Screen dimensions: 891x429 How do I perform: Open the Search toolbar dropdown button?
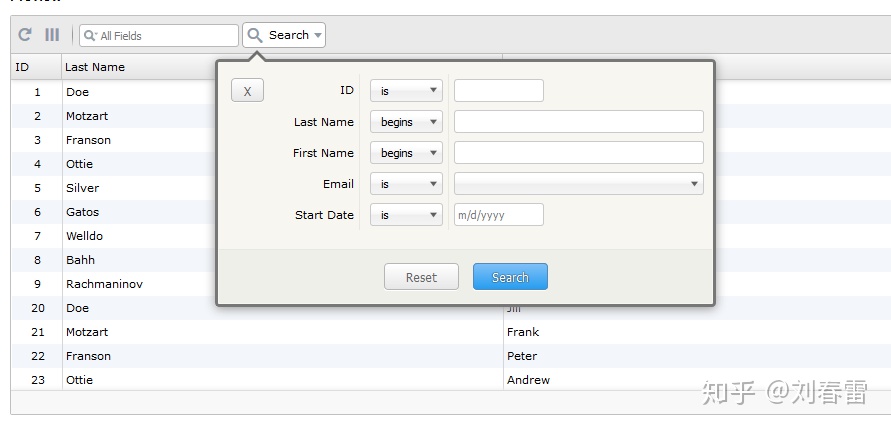[284, 35]
